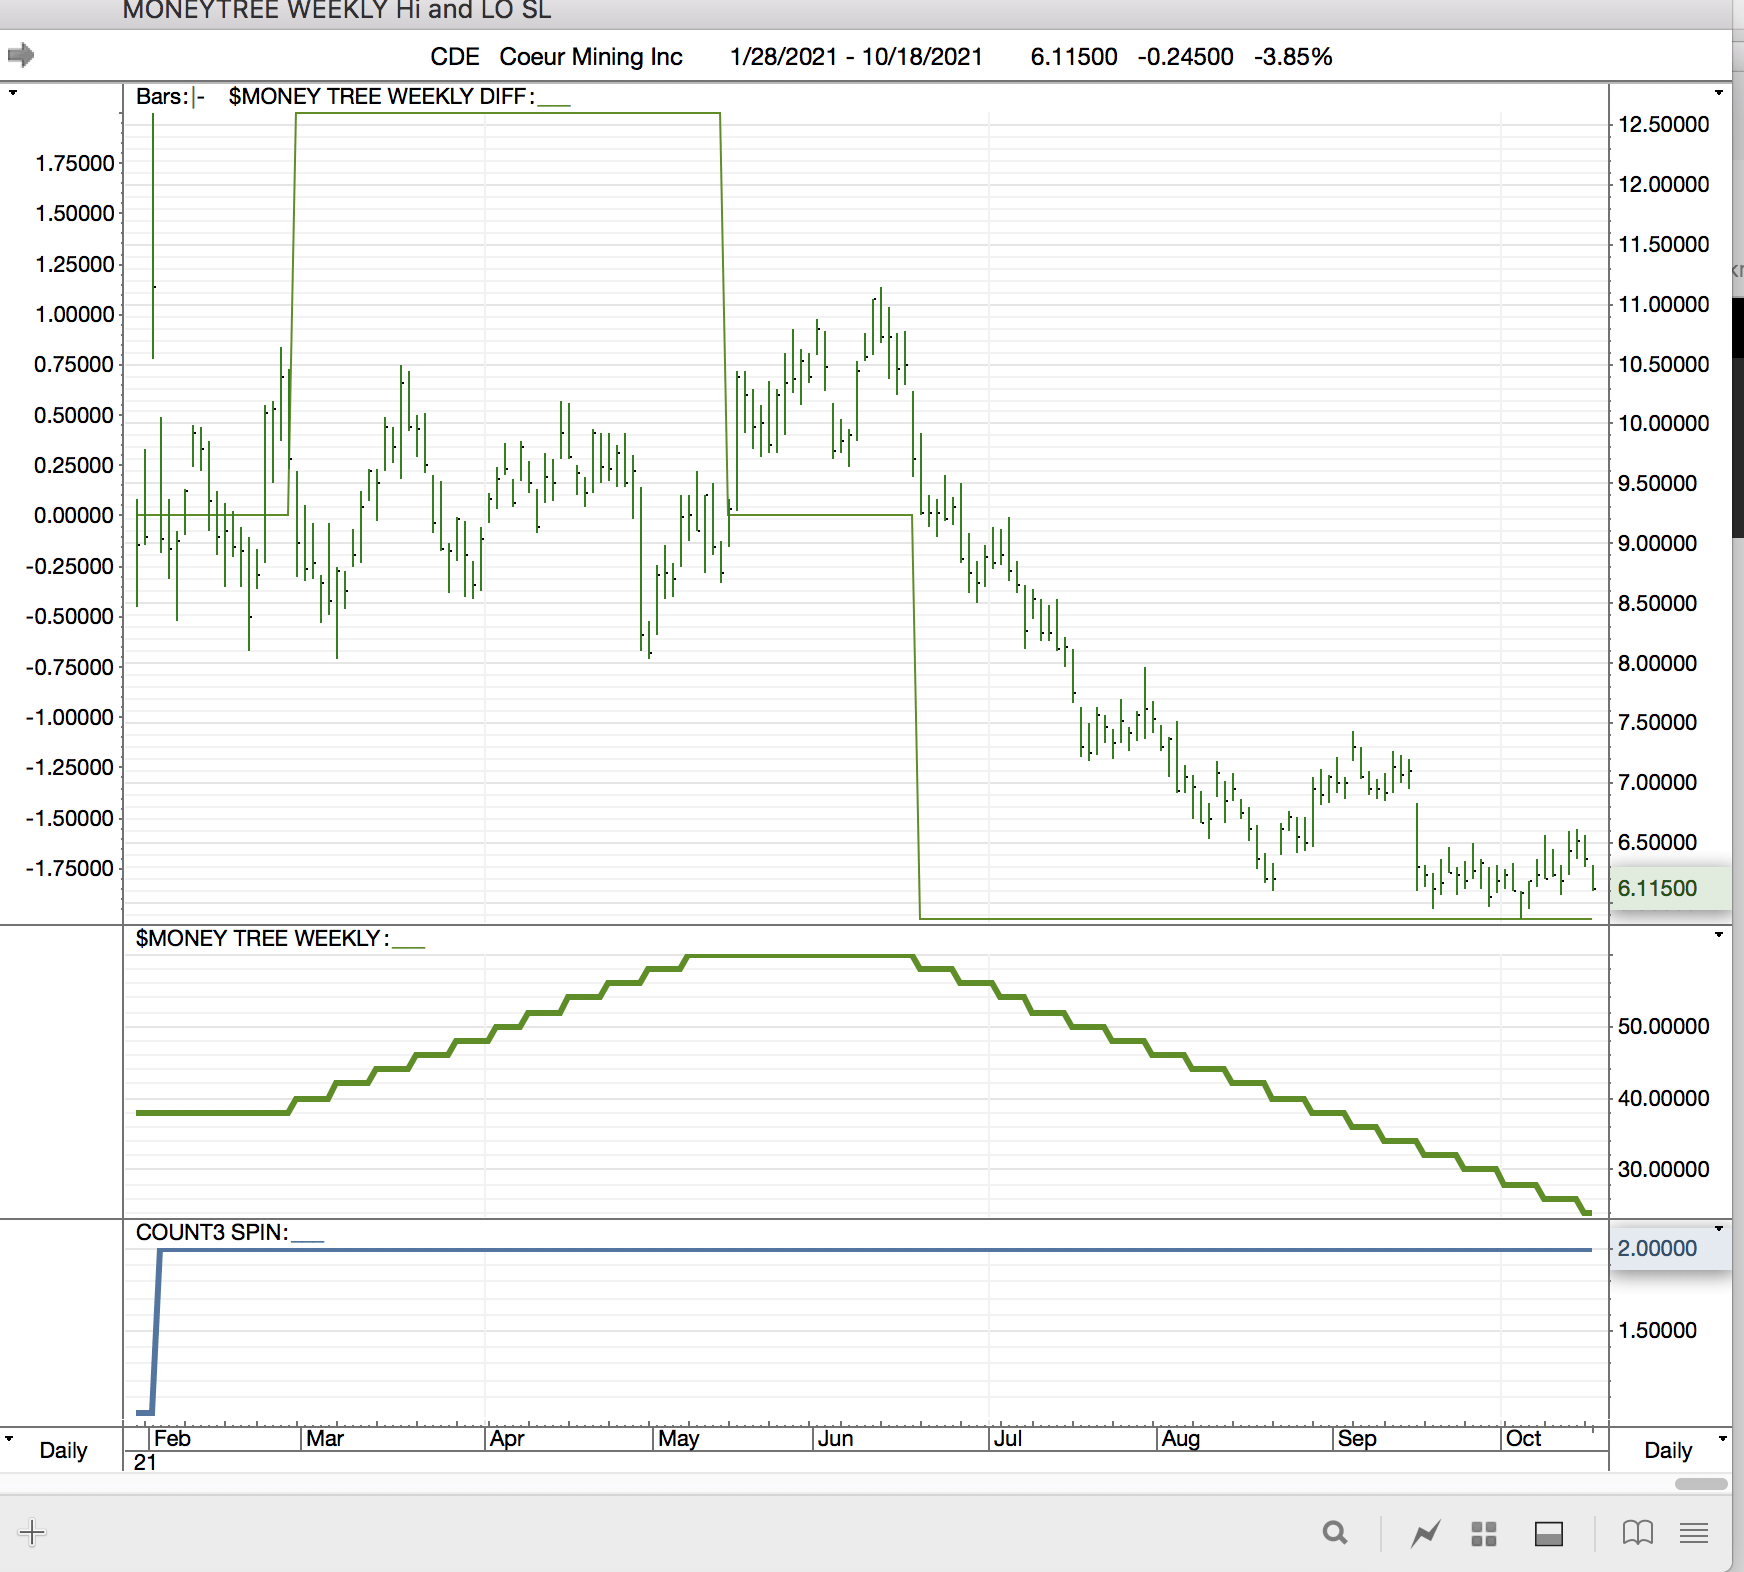
Task: Open the four-square grid view icon
Action: (x=1484, y=1533)
